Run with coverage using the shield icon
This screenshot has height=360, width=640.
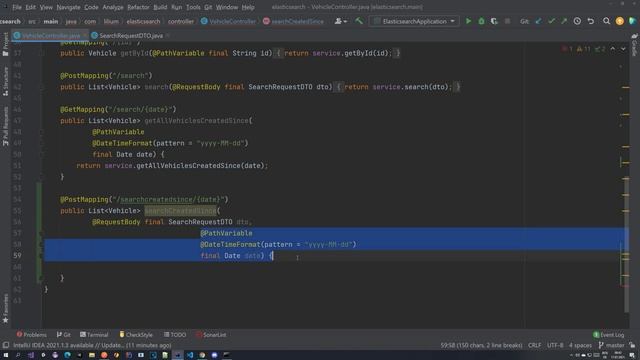coord(494,21)
